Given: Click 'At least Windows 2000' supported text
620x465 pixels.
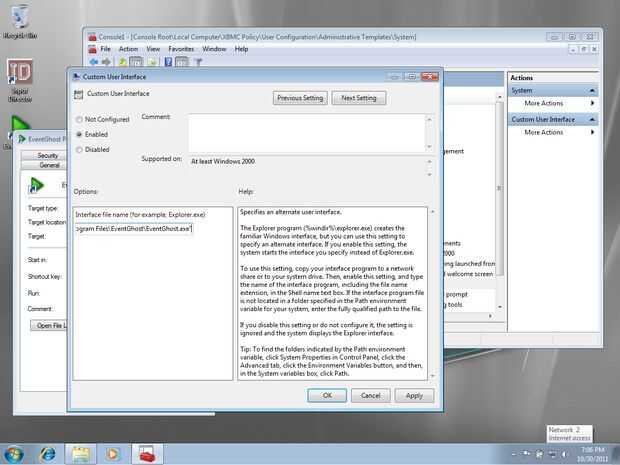Looking at the screenshot, I should (x=223, y=161).
